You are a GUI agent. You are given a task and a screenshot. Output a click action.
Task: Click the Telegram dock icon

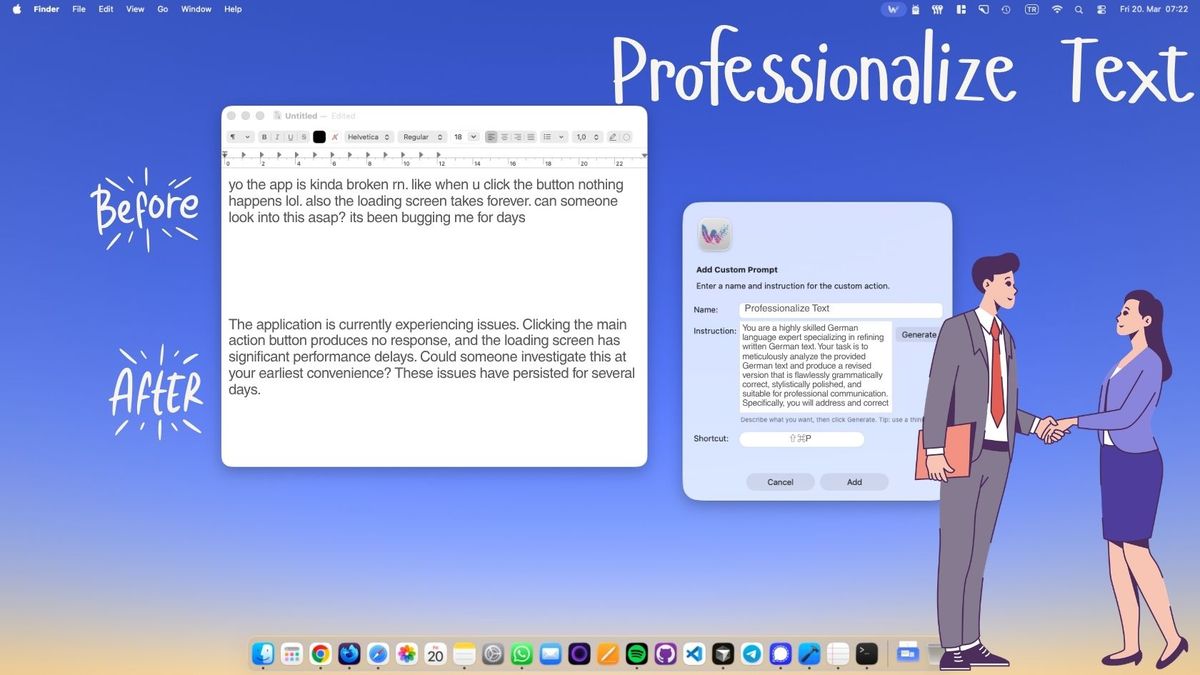(752, 654)
